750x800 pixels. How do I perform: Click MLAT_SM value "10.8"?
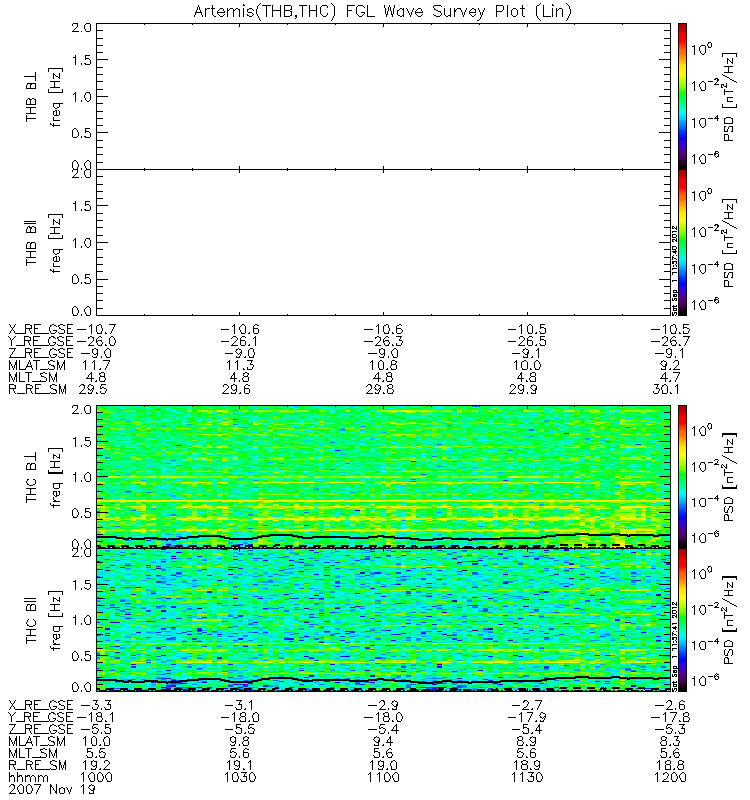click(383, 365)
